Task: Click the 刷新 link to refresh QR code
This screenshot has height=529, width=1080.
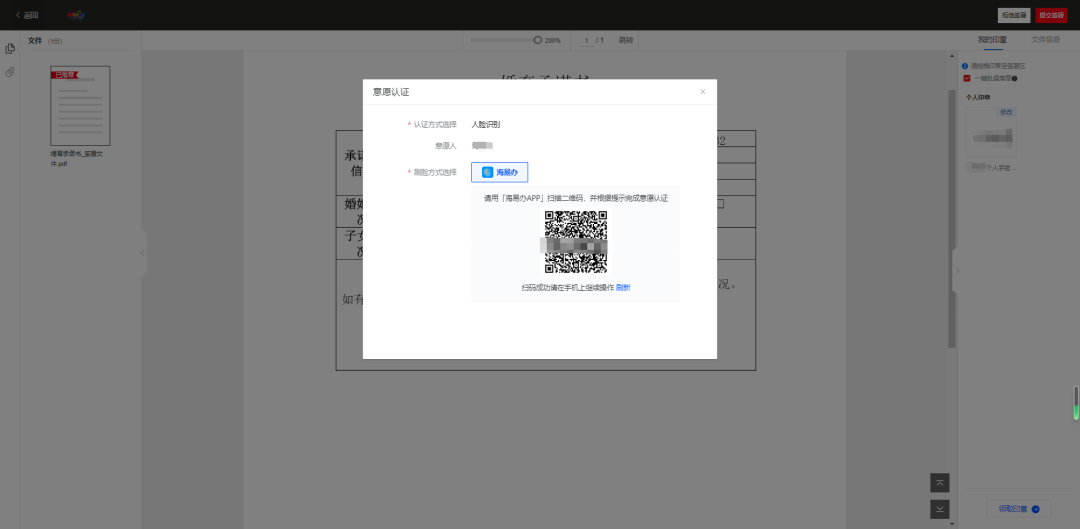Action: (x=623, y=288)
